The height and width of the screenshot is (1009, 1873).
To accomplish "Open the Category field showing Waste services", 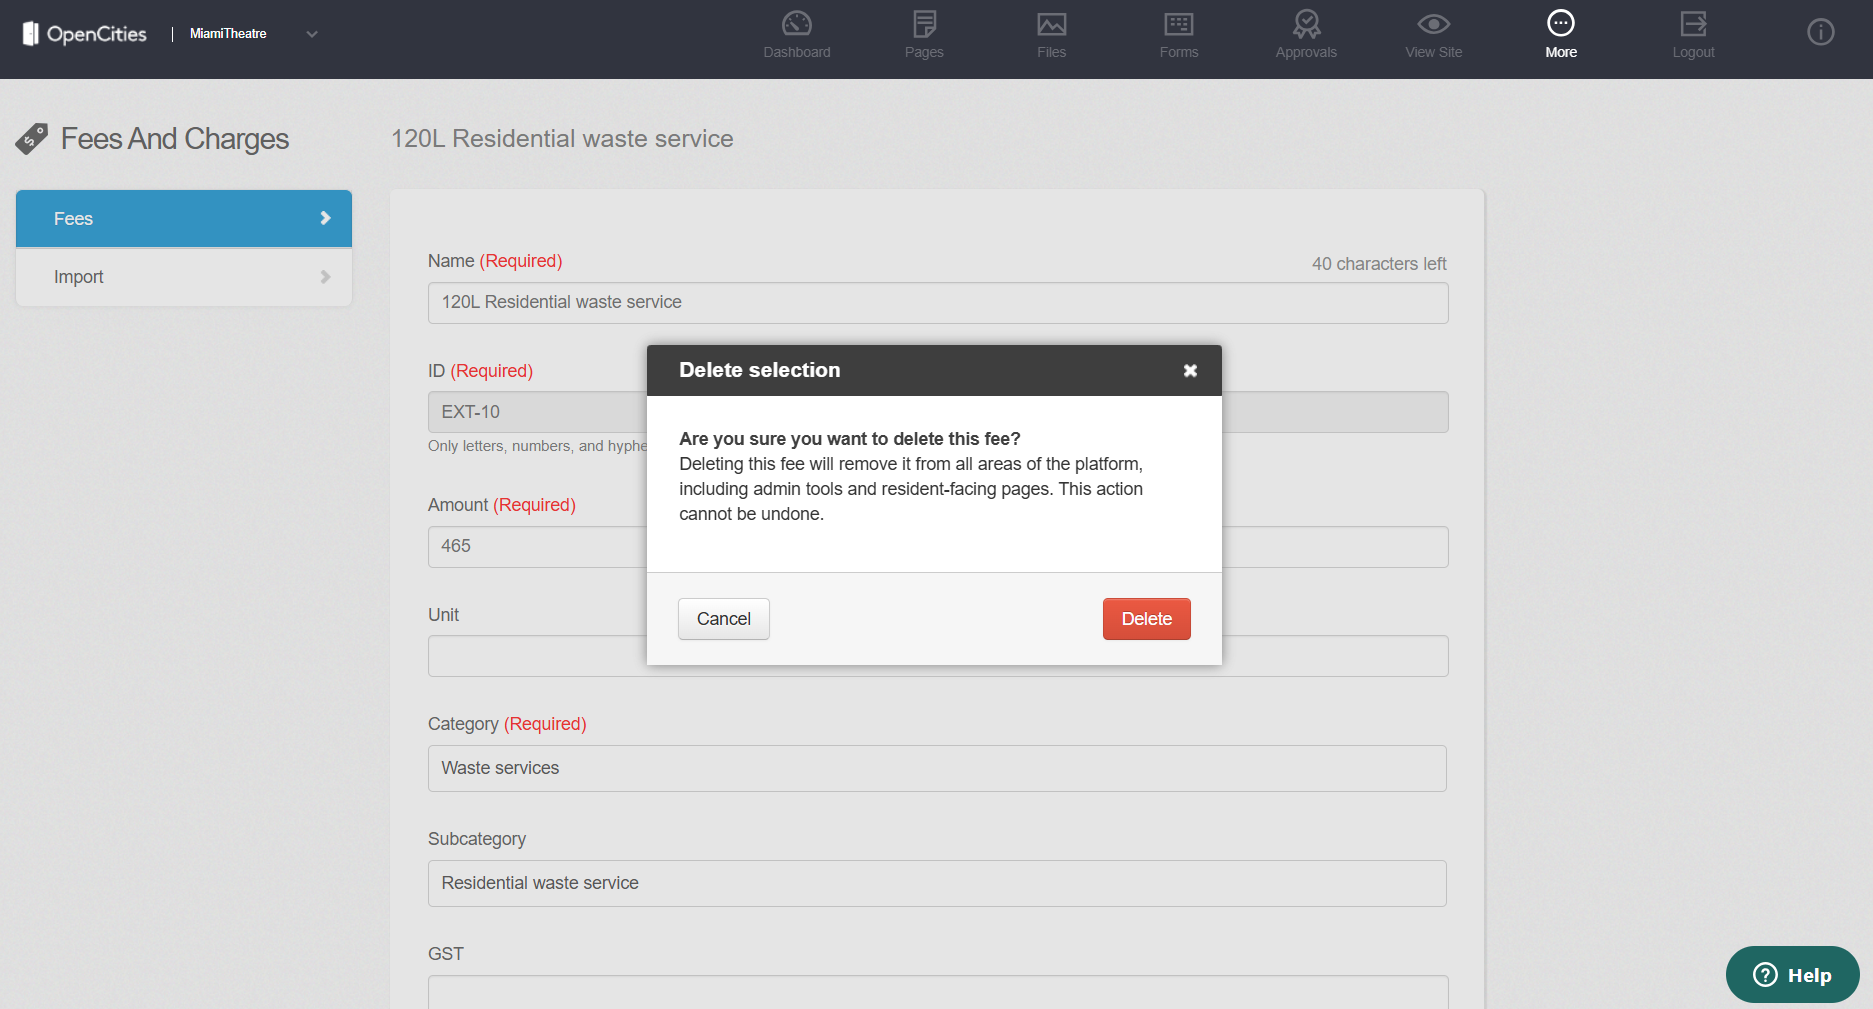I will 937,768.
